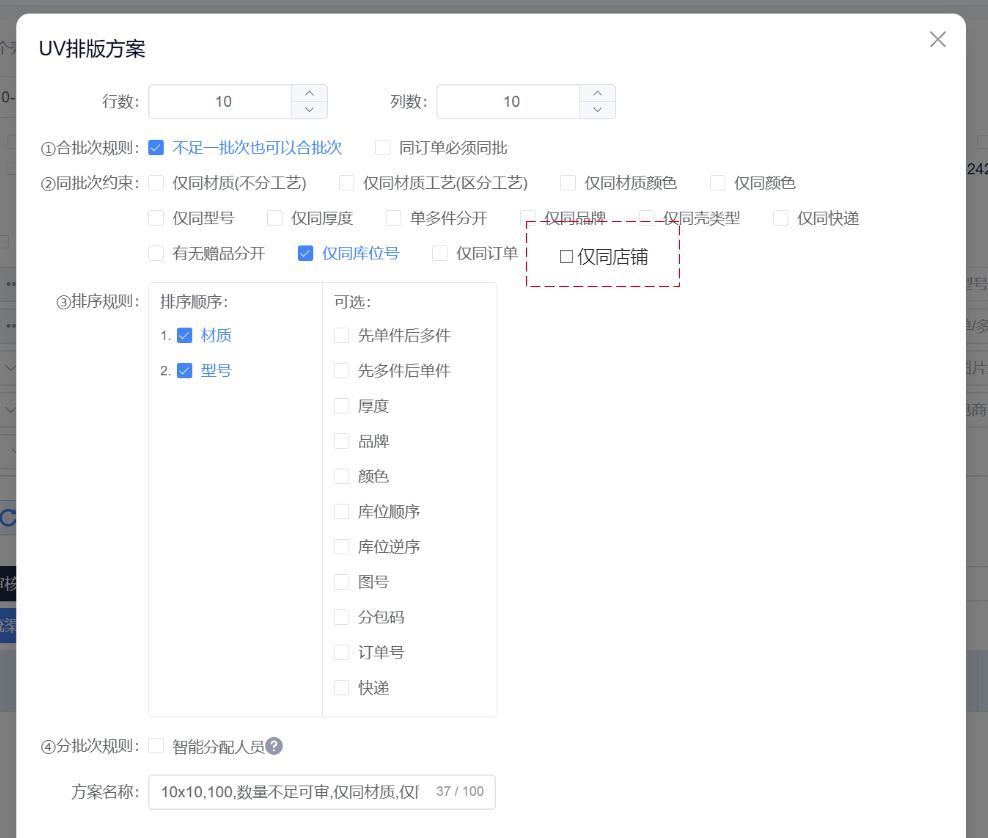
Task: Add 先单件后多件 to sorting options
Action: [342, 336]
